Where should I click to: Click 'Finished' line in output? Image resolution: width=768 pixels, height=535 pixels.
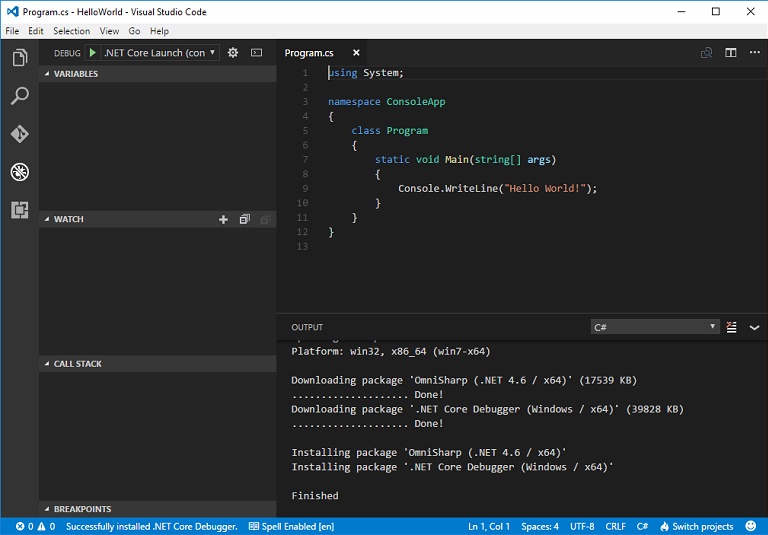[314, 496]
